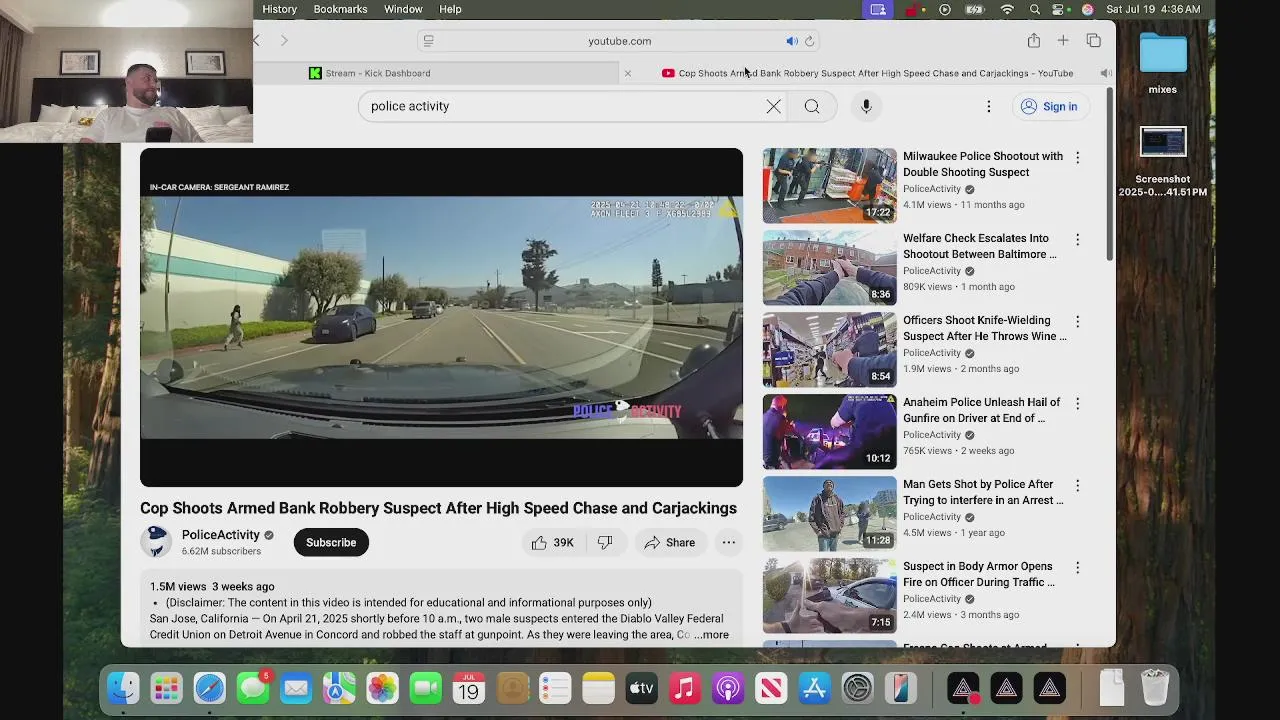Open options for Welfare Check Escalates video
This screenshot has height=720, width=1280.
[x=1077, y=239]
